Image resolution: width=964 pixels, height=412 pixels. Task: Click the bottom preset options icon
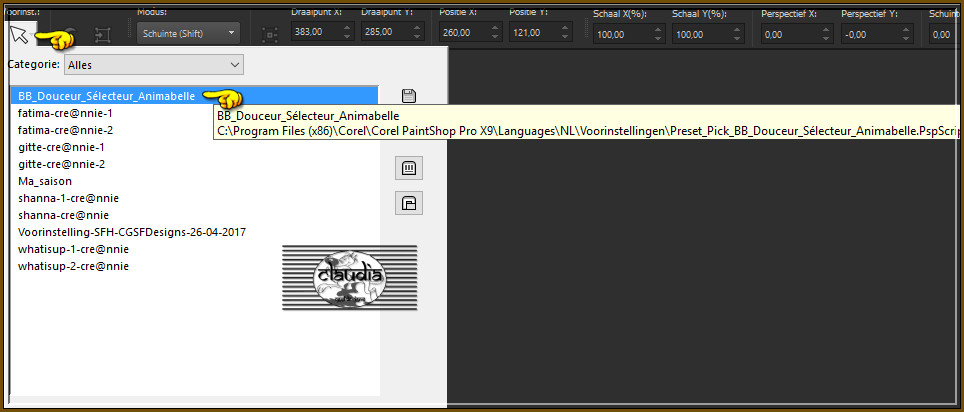[409, 203]
